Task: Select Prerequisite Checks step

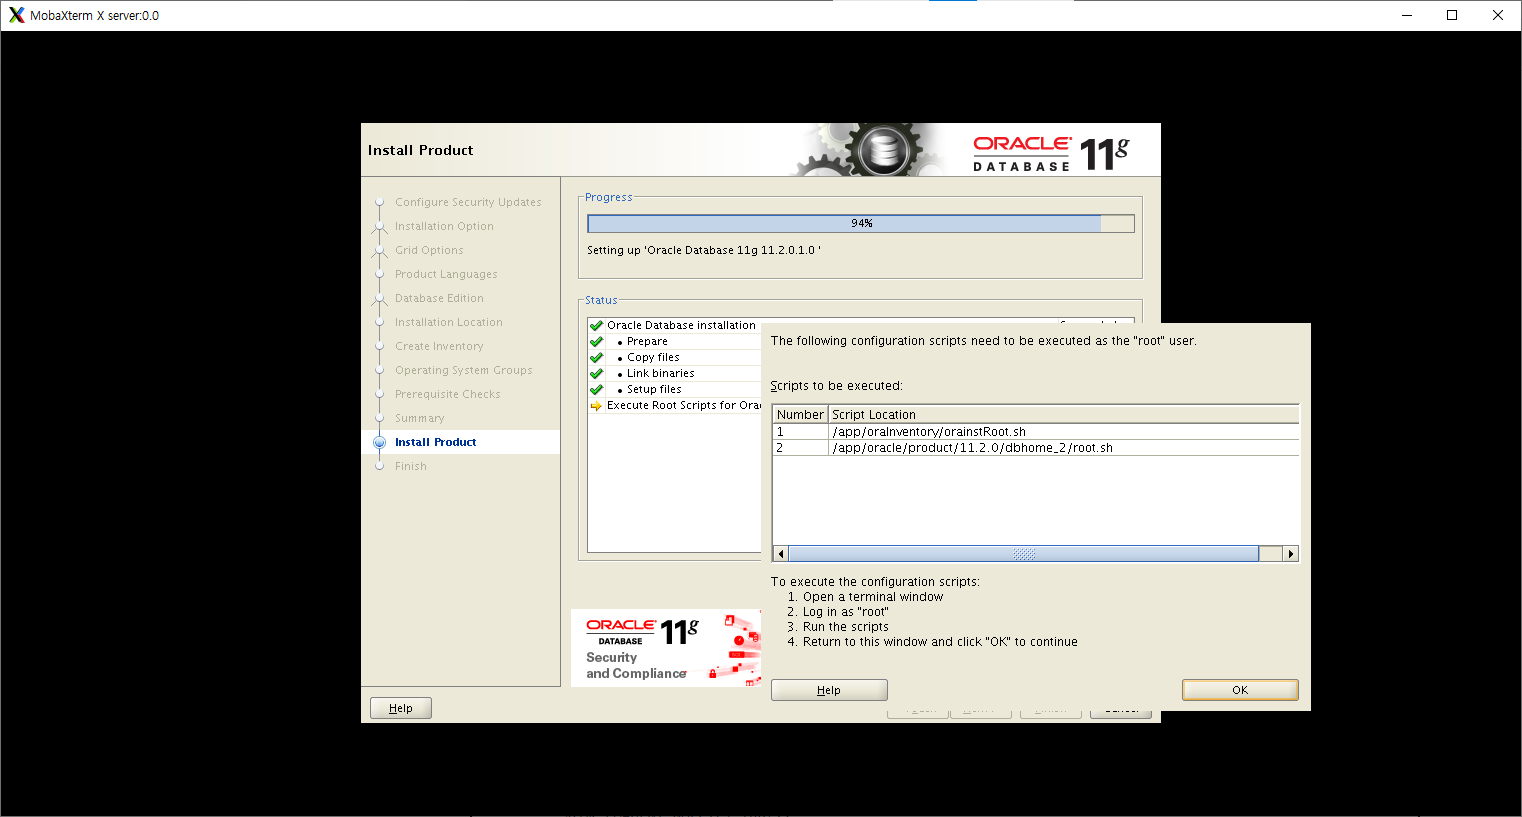Action: point(448,394)
